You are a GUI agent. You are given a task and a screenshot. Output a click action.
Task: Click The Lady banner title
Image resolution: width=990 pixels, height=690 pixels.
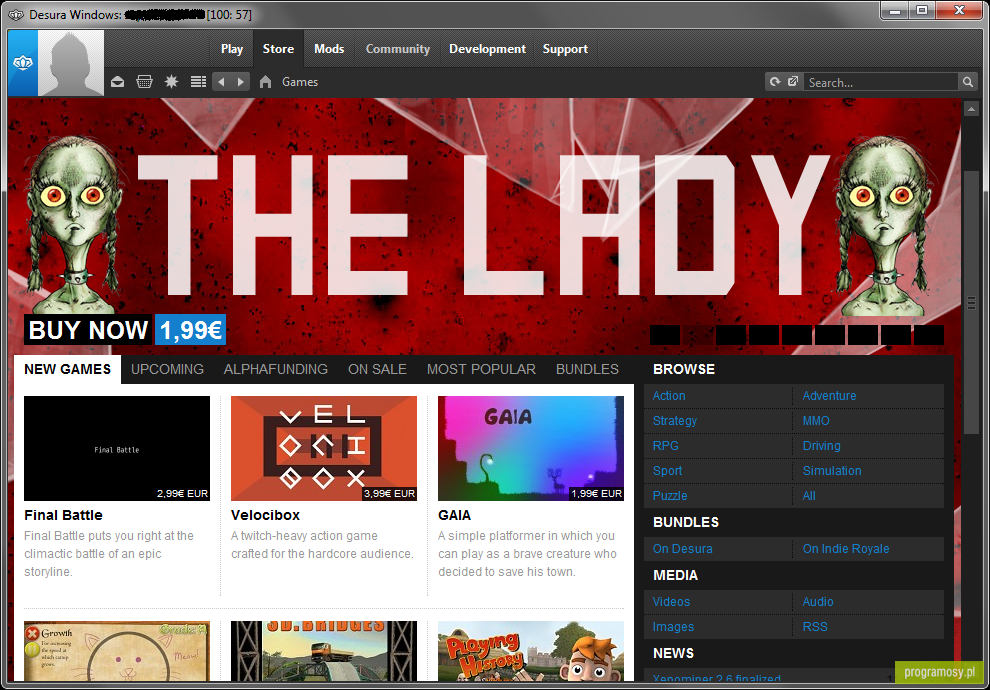tap(483, 226)
